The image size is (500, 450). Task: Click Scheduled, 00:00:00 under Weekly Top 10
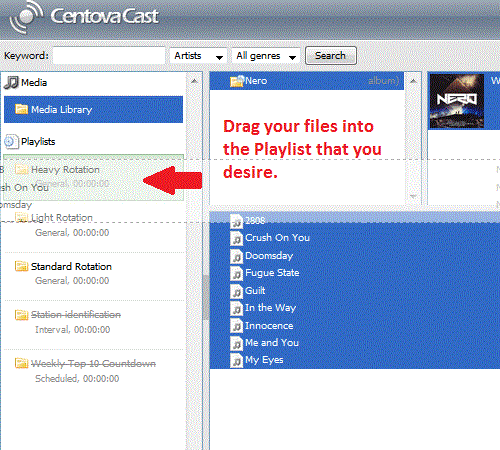[77, 379]
